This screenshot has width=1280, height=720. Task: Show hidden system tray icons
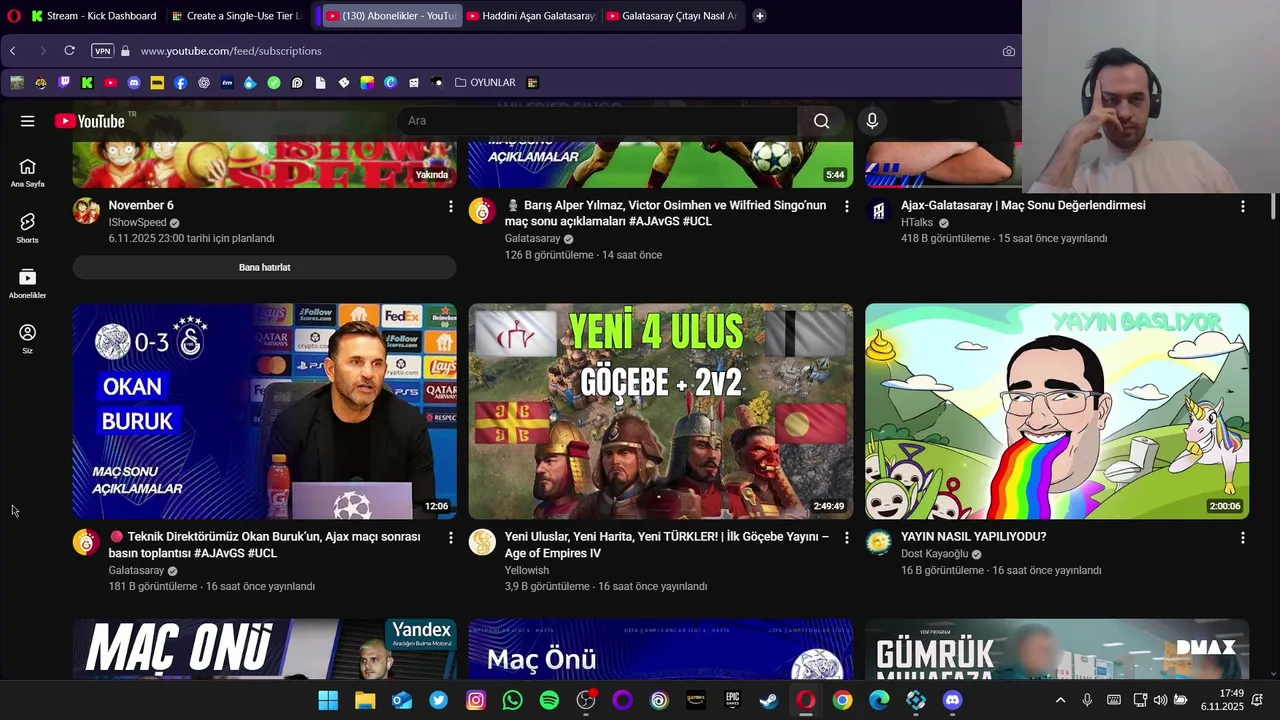click(1060, 700)
